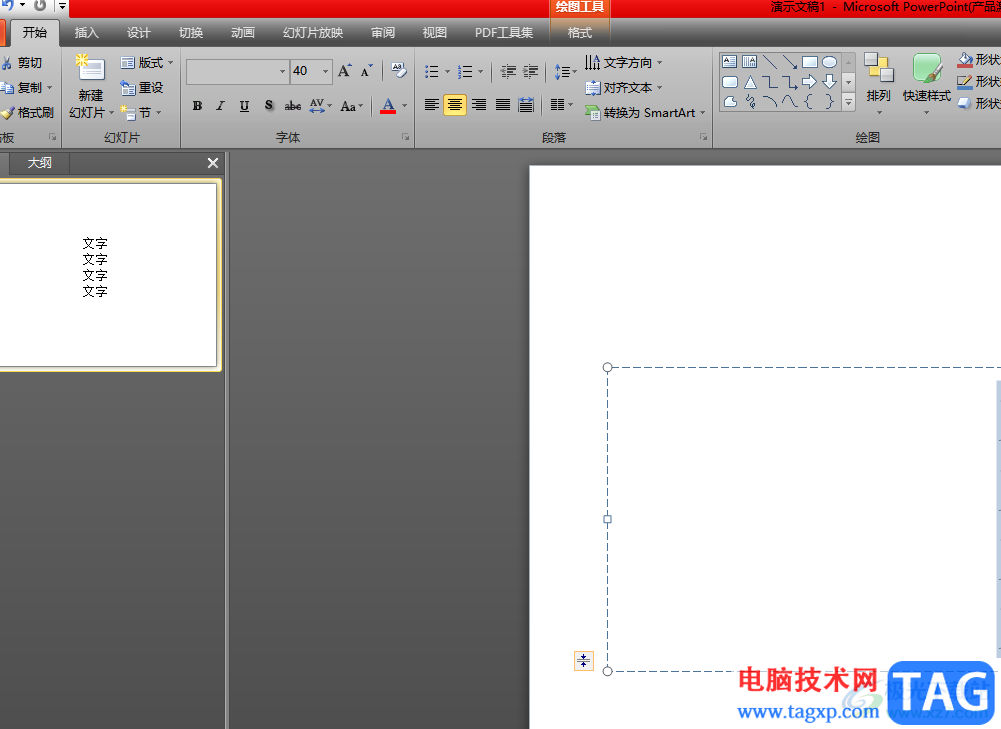Screen dimensions: 1001x729
Task: Close the slides outline pane
Action: (213, 163)
